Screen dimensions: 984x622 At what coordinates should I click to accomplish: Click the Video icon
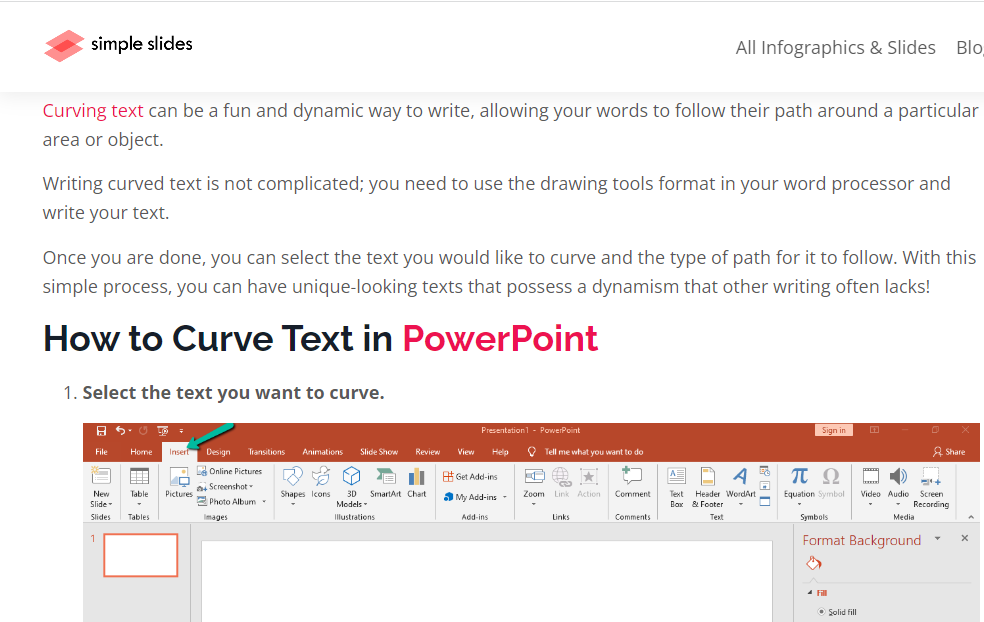[870, 476]
